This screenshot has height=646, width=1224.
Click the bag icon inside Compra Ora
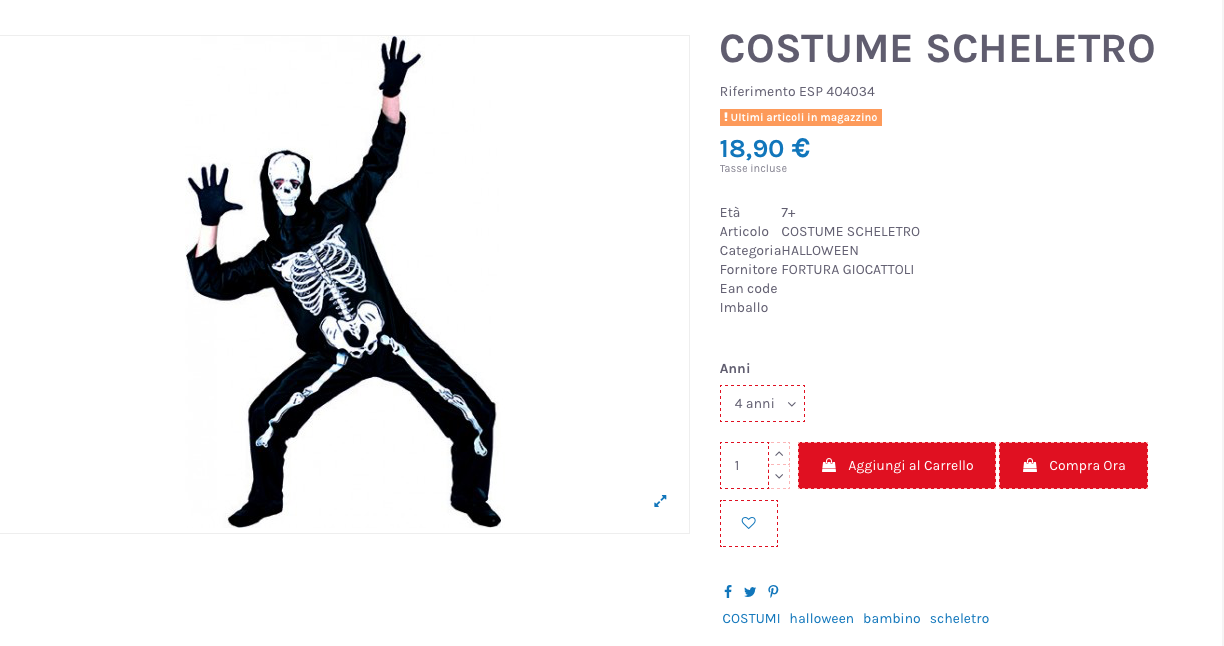click(1029, 464)
